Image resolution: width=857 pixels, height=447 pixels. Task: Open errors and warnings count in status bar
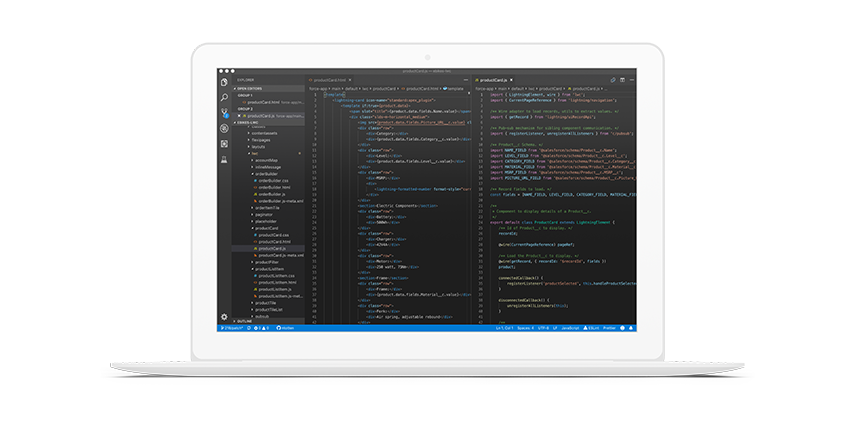261,328
